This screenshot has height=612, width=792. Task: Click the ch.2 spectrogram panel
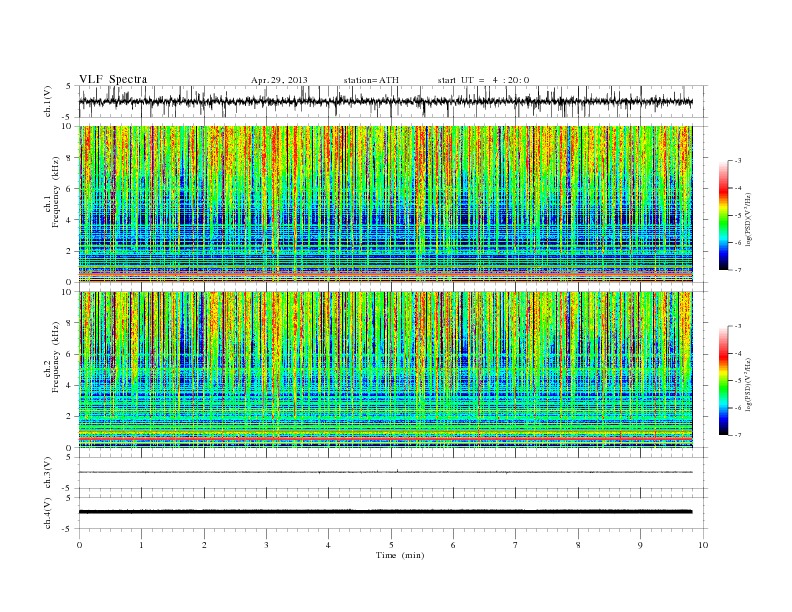point(386,369)
